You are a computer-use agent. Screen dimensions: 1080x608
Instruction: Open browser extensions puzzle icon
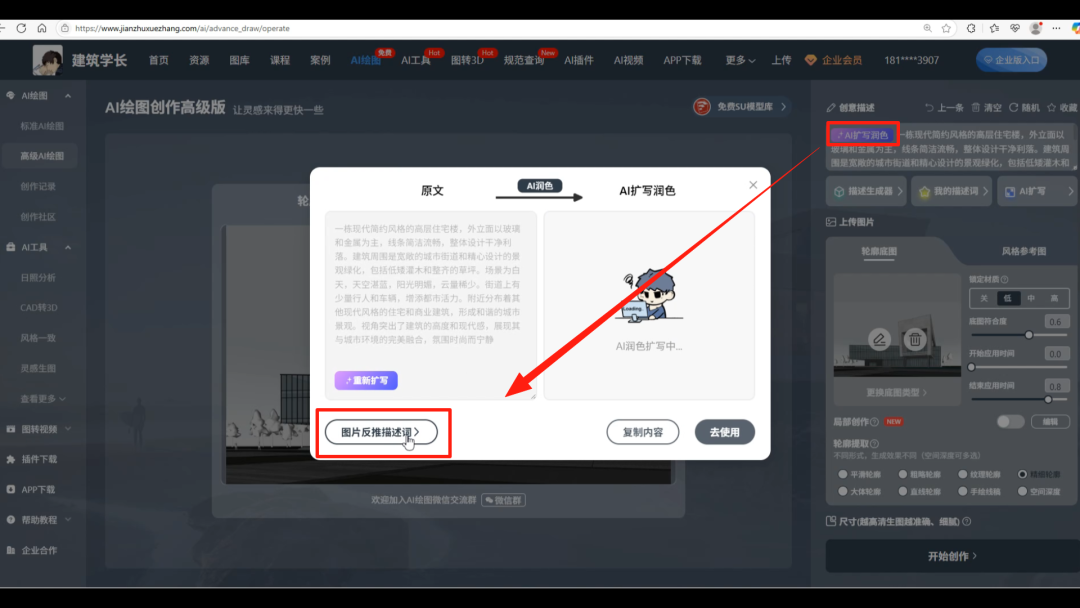coord(970,28)
